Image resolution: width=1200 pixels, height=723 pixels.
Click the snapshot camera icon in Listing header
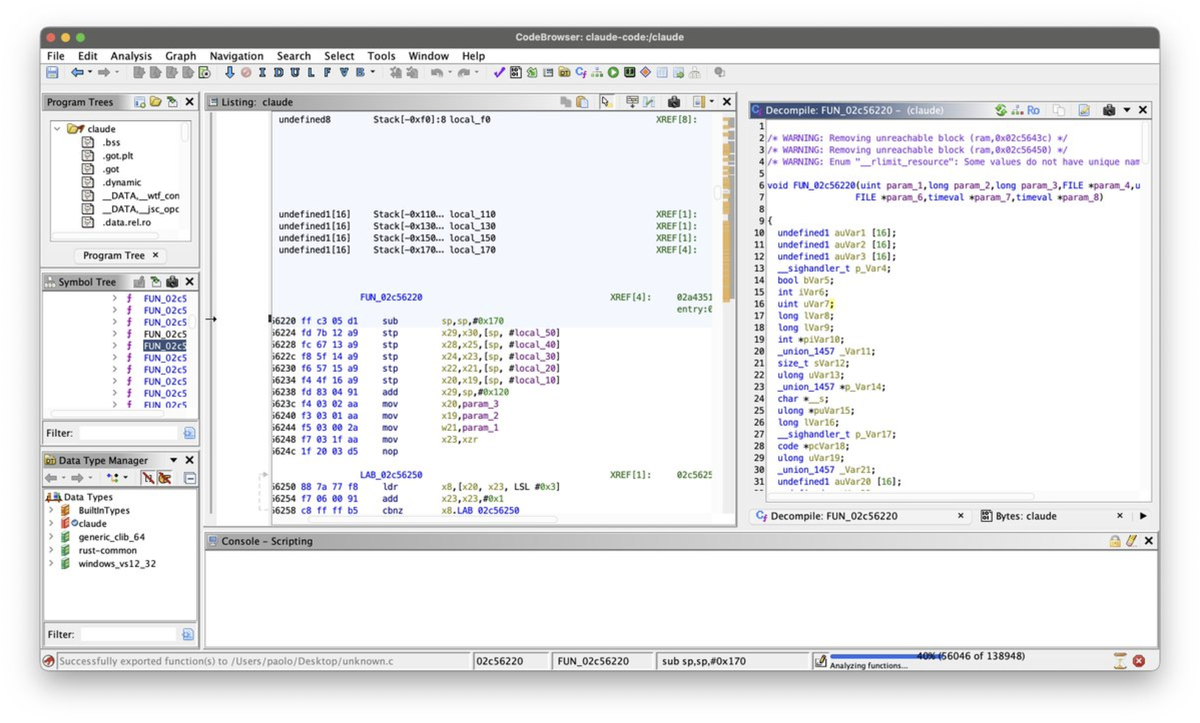click(x=674, y=102)
